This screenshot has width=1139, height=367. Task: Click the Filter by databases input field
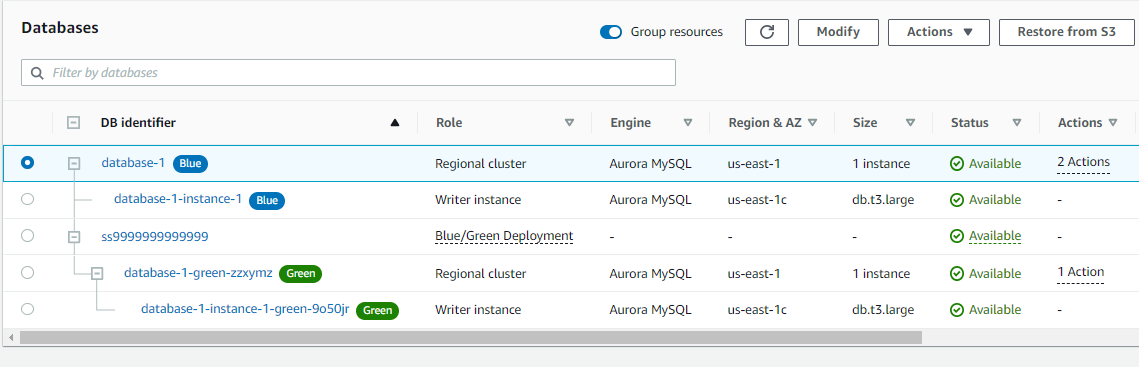tap(349, 73)
